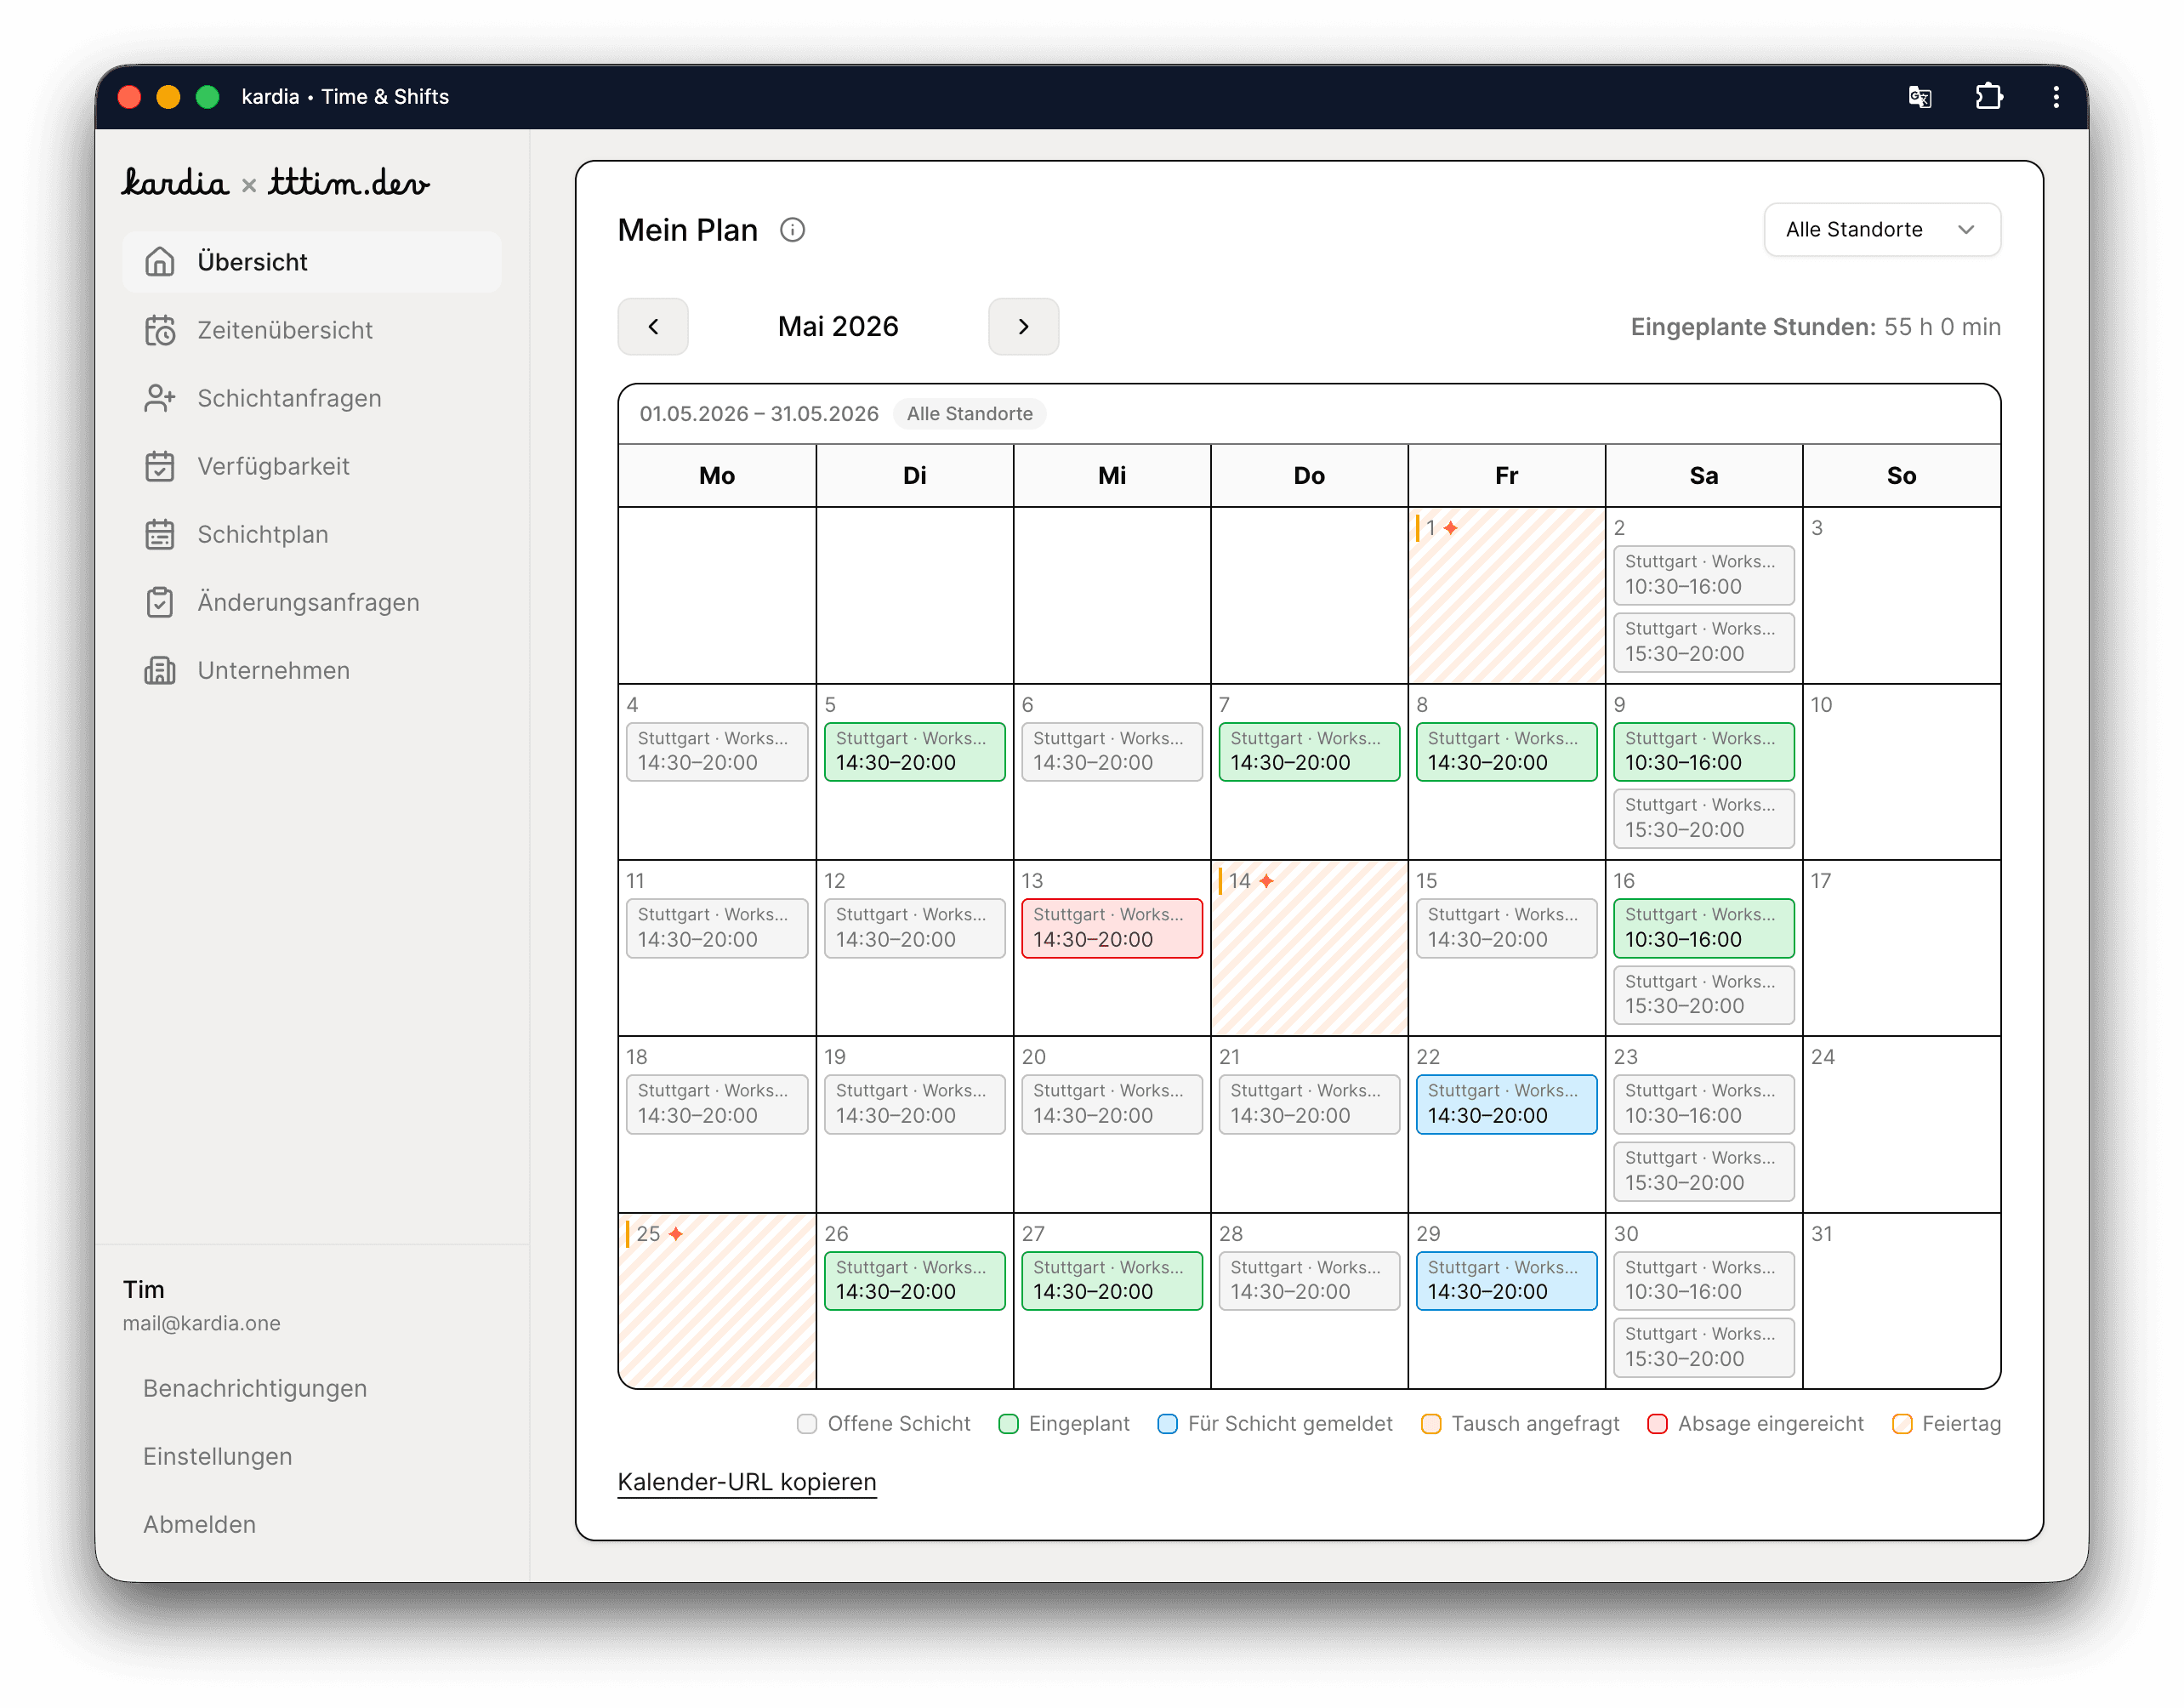Viewport: 2184px width, 1708px height.
Task: Click the Für Schicht gemeldet blue swatch
Action: (1167, 1424)
